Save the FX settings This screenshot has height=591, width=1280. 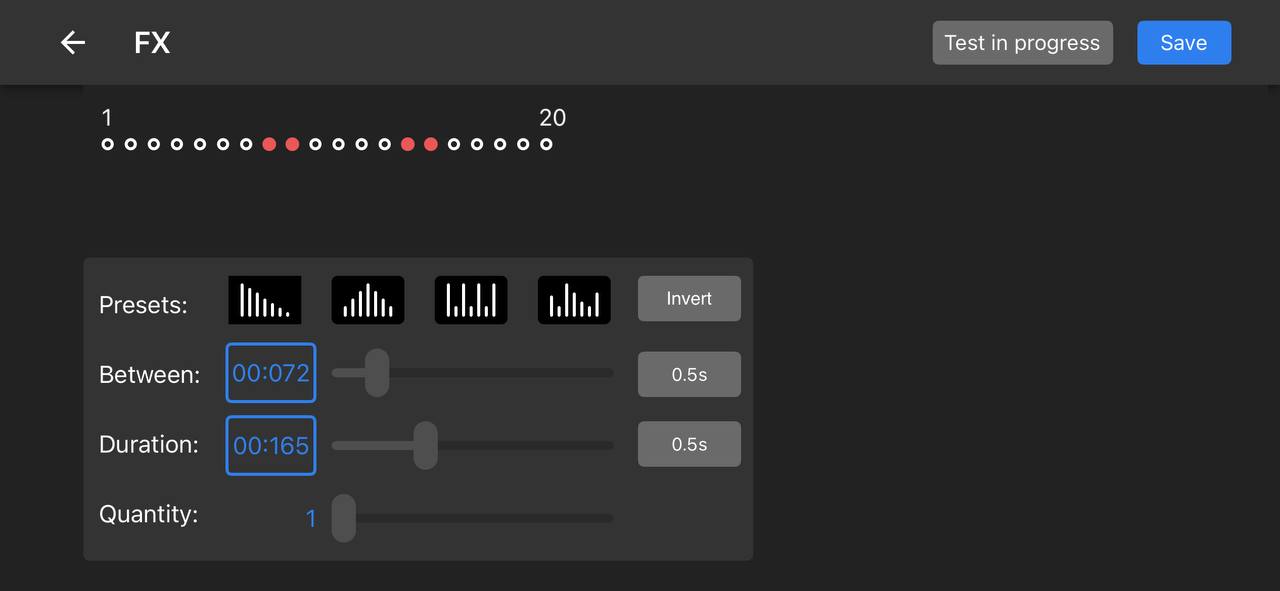[x=1183, y=43]
